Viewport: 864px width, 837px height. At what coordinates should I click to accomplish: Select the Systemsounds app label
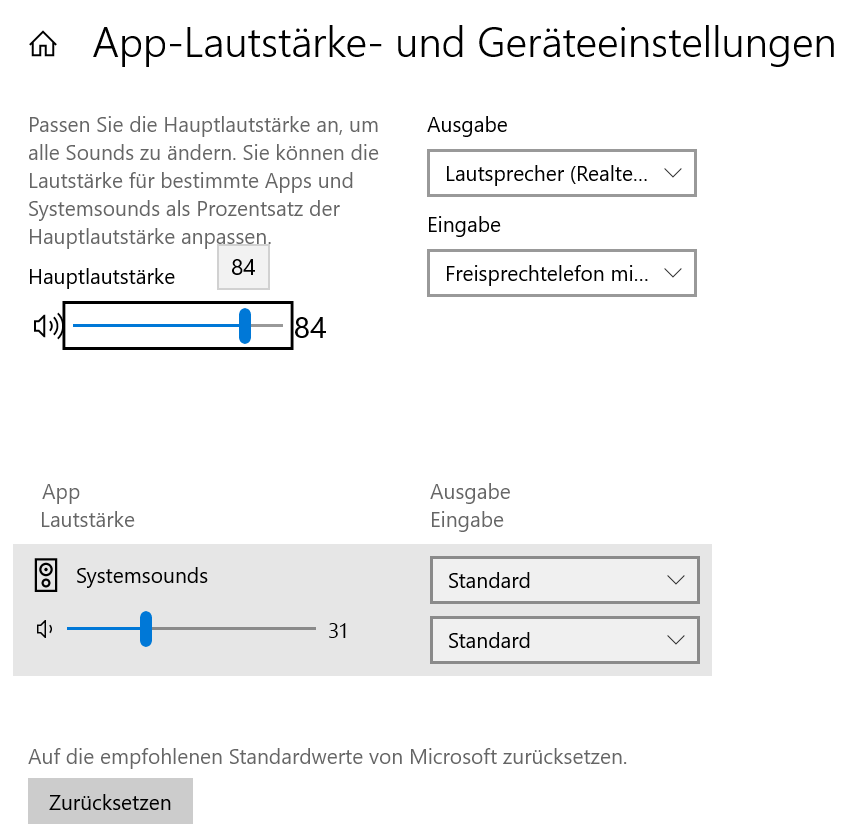tap(142, 576)
